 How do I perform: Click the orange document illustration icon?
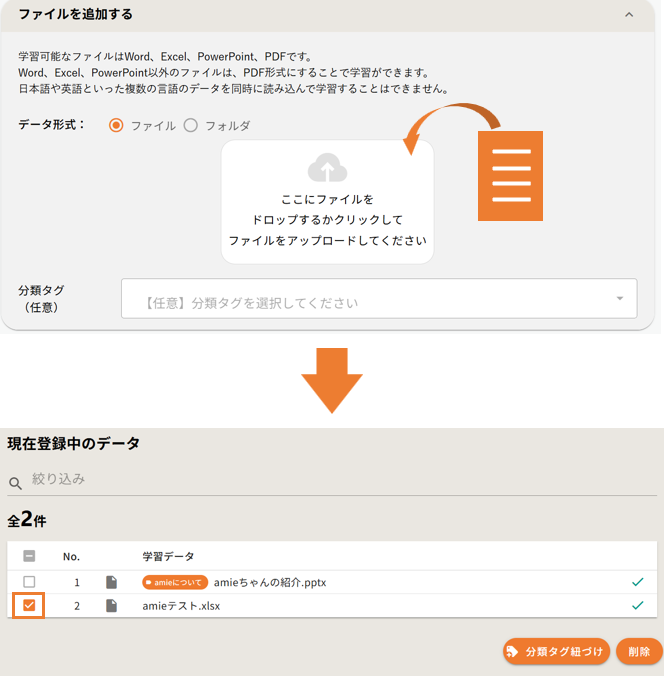coord(510,176)
